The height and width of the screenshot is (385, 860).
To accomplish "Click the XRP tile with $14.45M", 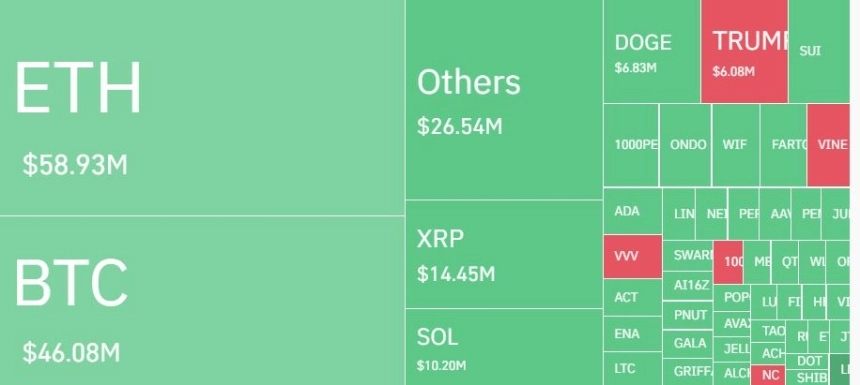I will click(x=504, y=254).
